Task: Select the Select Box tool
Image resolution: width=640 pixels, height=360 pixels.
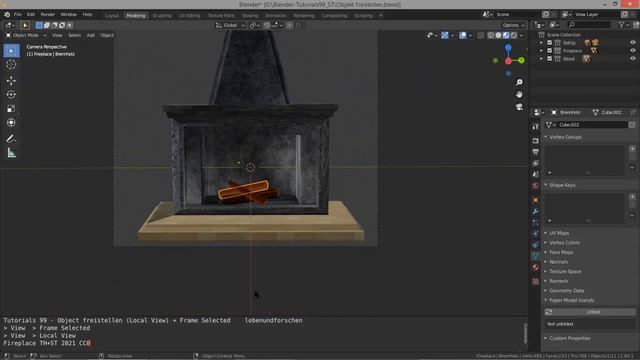Action: coord(11,51)
